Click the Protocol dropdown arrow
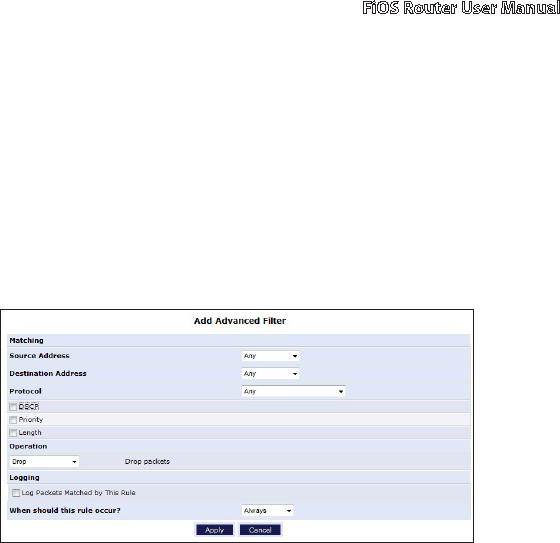The width and height of the screenshot is (560, 543). 341,392
